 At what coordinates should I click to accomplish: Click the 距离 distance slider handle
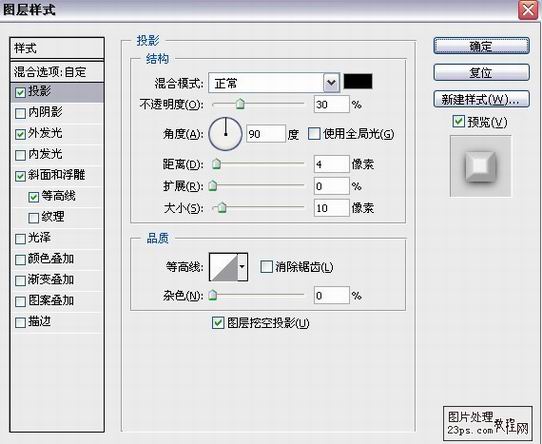[x=216, y=164]
